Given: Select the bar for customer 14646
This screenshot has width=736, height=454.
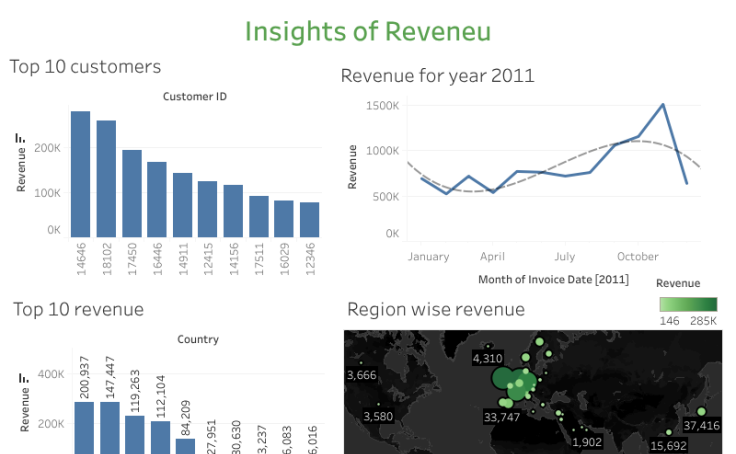Looking at the screenshot, I should click(x=80, y=173).
